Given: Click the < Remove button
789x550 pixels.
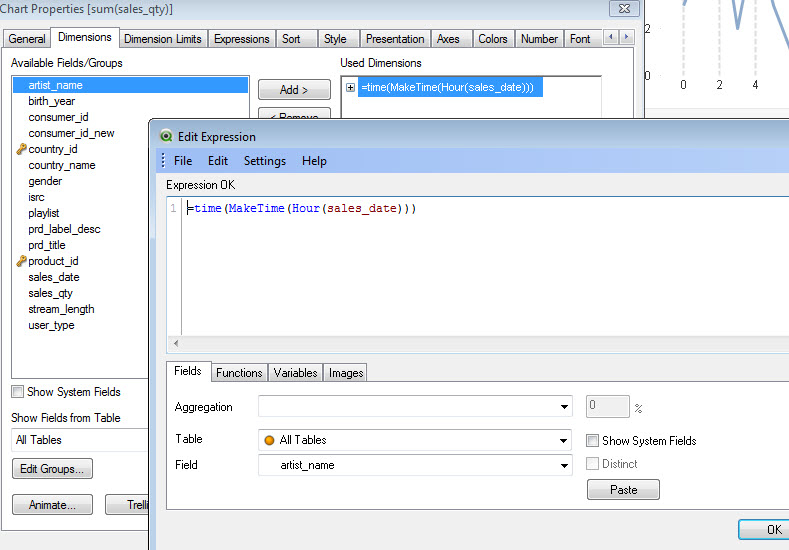Looking at the screenshot, I should [294, 114].
